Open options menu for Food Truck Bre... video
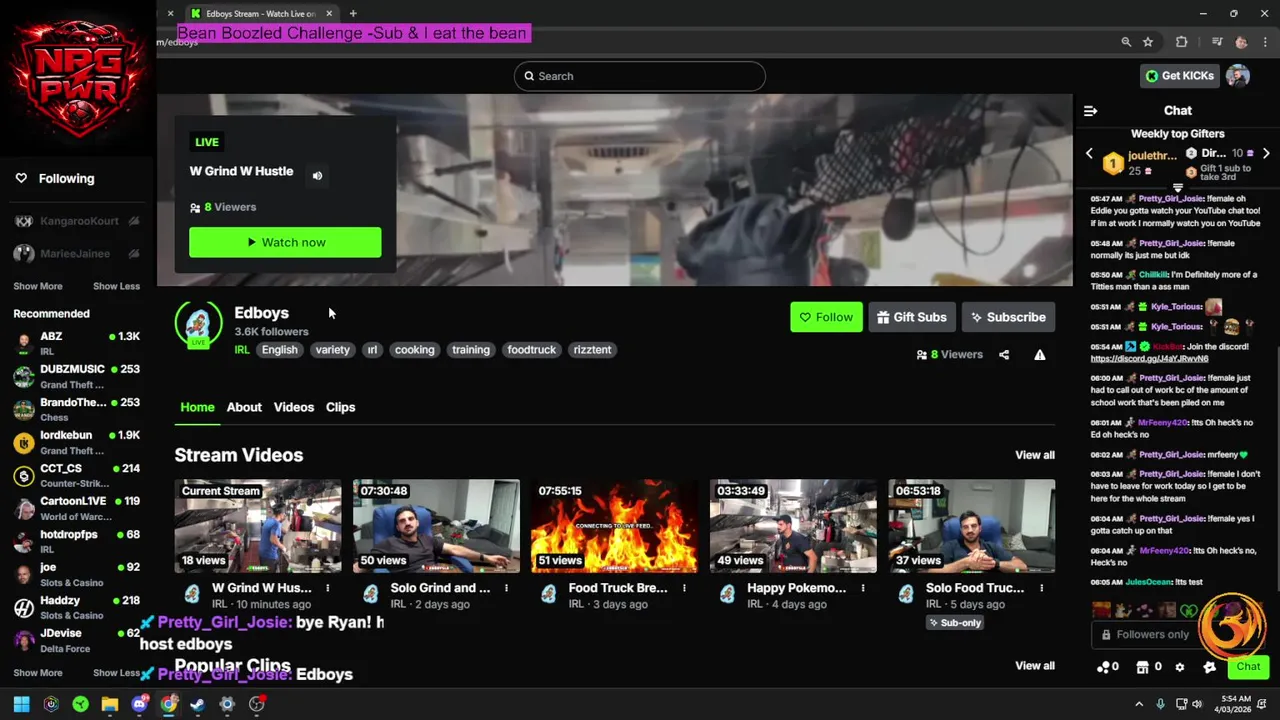 click(684, 588)
